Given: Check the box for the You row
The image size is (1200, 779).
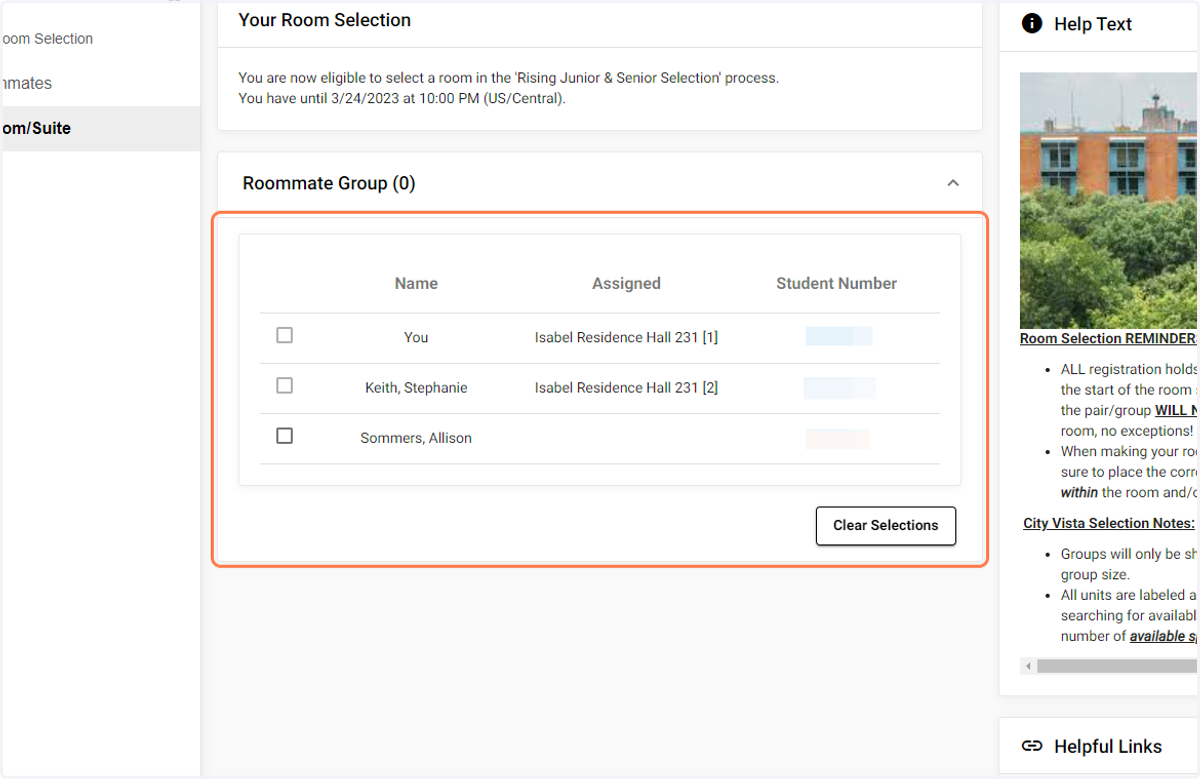Looking at the screenshot, I should (x=284, y=335).
